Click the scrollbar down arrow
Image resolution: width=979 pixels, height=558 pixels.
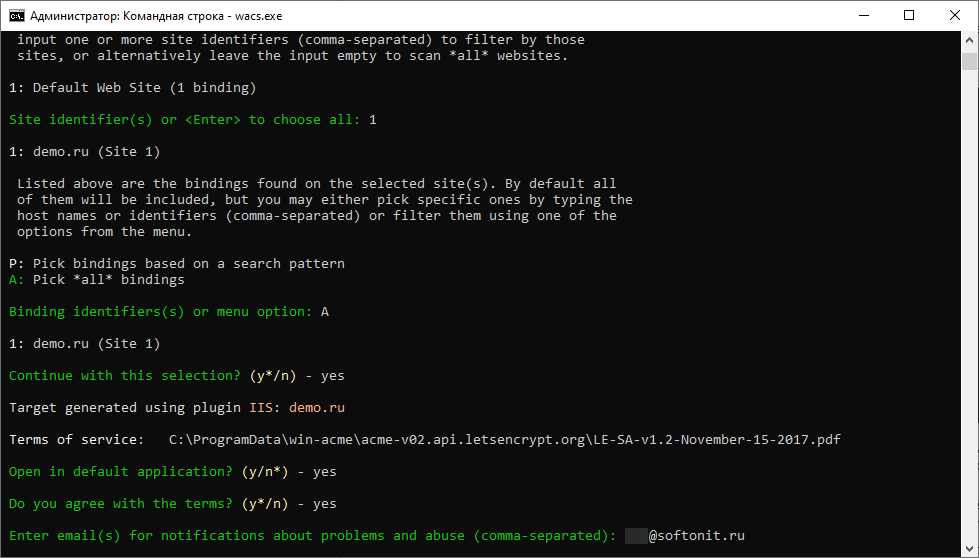click(970, 549)
